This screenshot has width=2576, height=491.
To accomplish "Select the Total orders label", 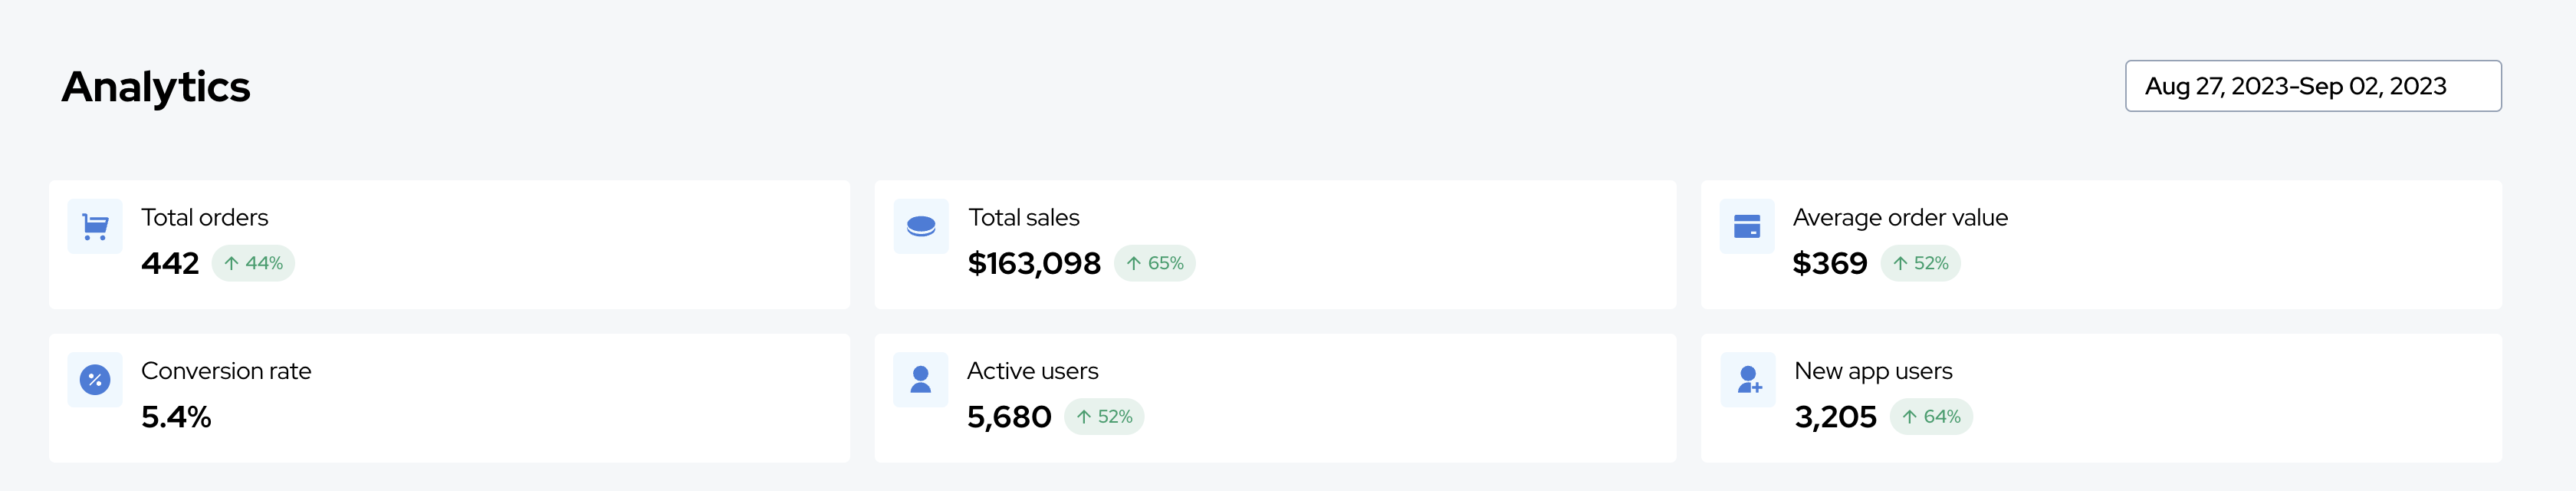I will coord(205,218).
